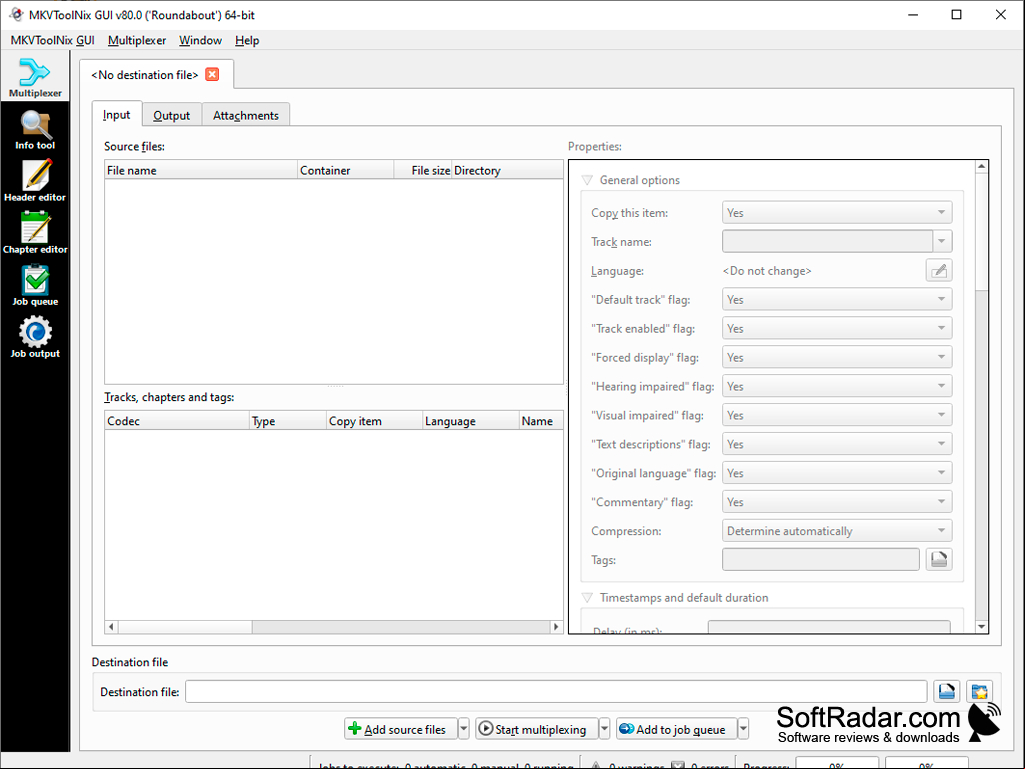Browse for the destination file with the save icon
This screenshot has width=1025, height=769.
(x=946, y=691)
